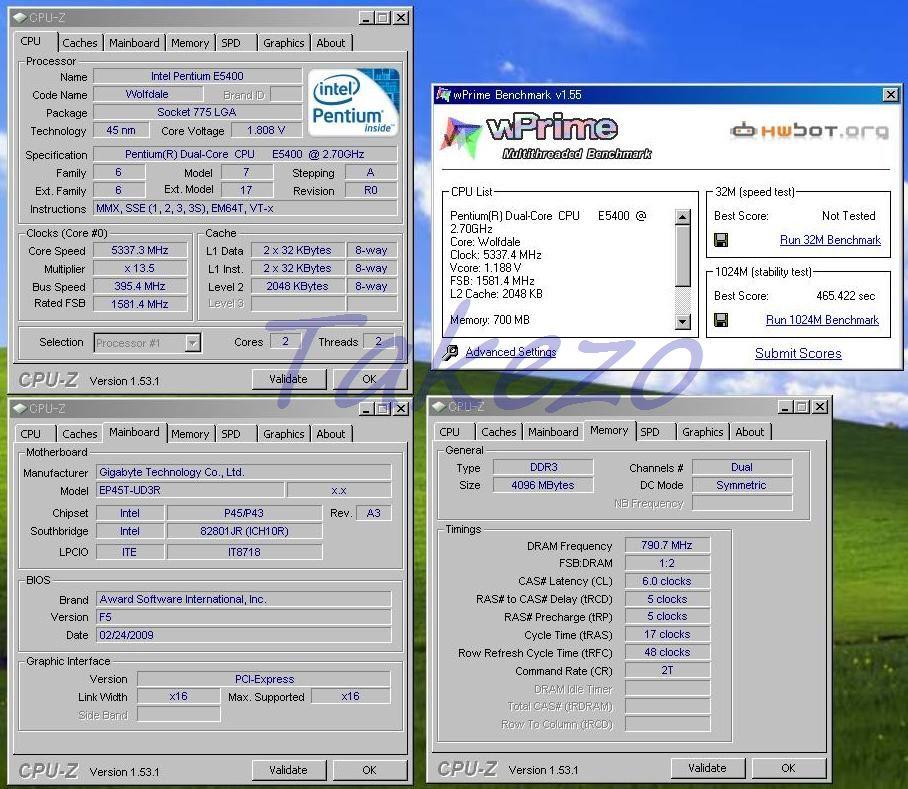This screenshot has width=908, height=789.
Task: Open the Advanced Settings link in wPrime
Action: point(511,352)
